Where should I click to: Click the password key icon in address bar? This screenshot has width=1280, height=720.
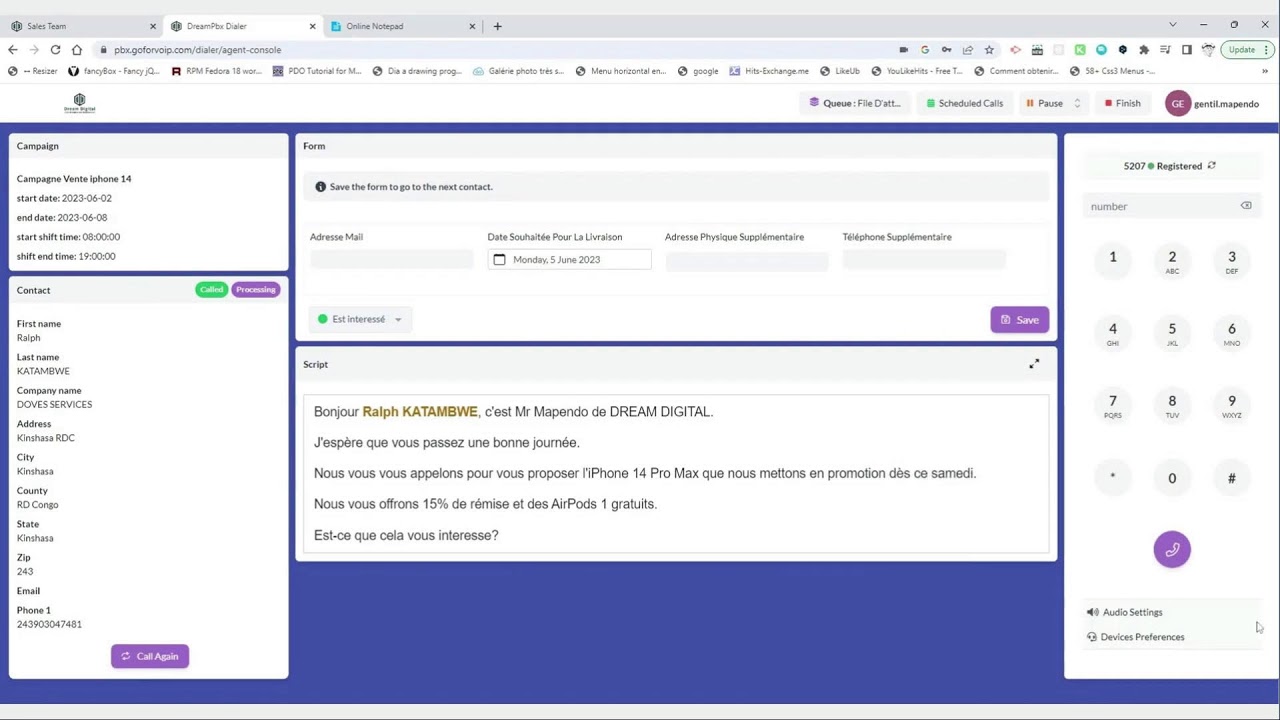tap(946, 49)
